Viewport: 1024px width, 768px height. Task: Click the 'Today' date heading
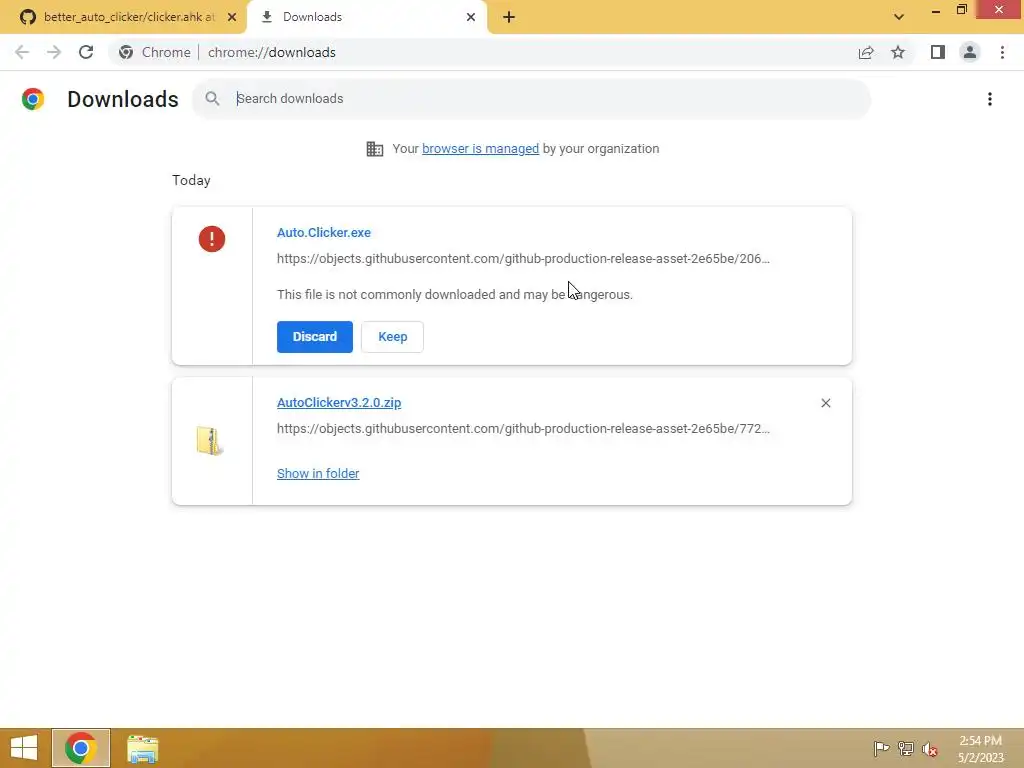pyautogui.click(x=191, y=180)
